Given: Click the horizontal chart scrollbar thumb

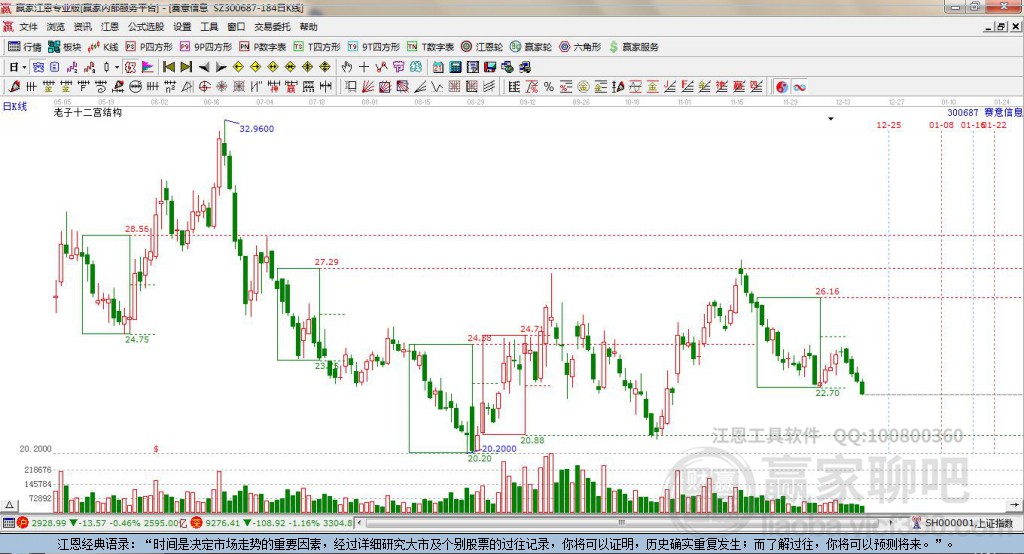Looking at the screenshot, I should click(622, 523).
